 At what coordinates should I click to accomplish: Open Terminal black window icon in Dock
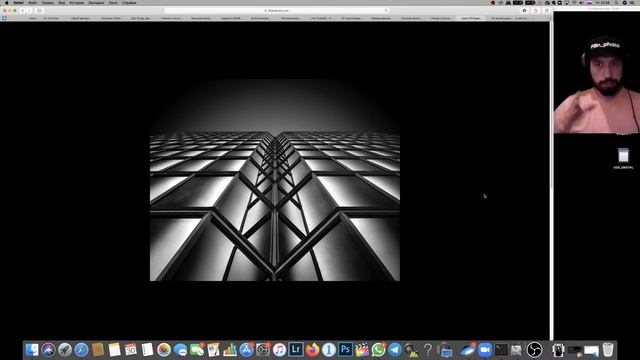pyautogui.click(x=501, y=350)
